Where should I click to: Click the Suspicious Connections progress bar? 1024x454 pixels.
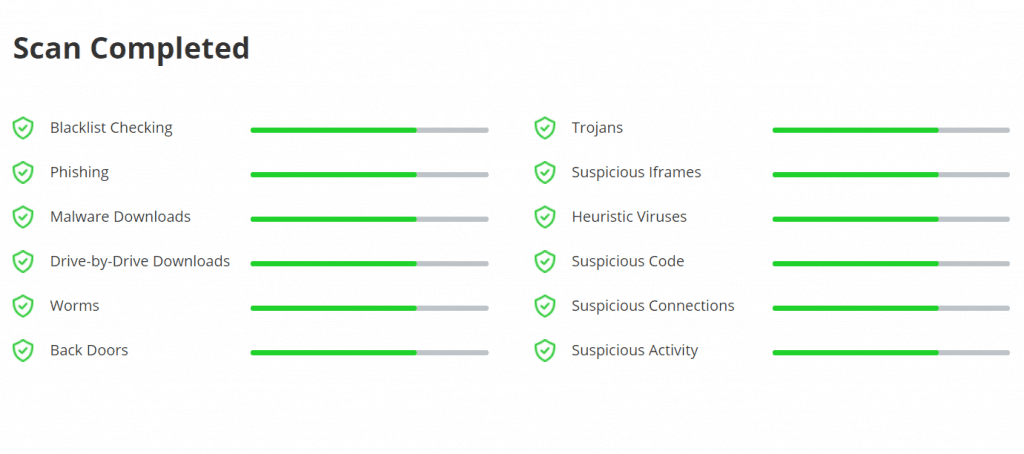pos(891,308)
